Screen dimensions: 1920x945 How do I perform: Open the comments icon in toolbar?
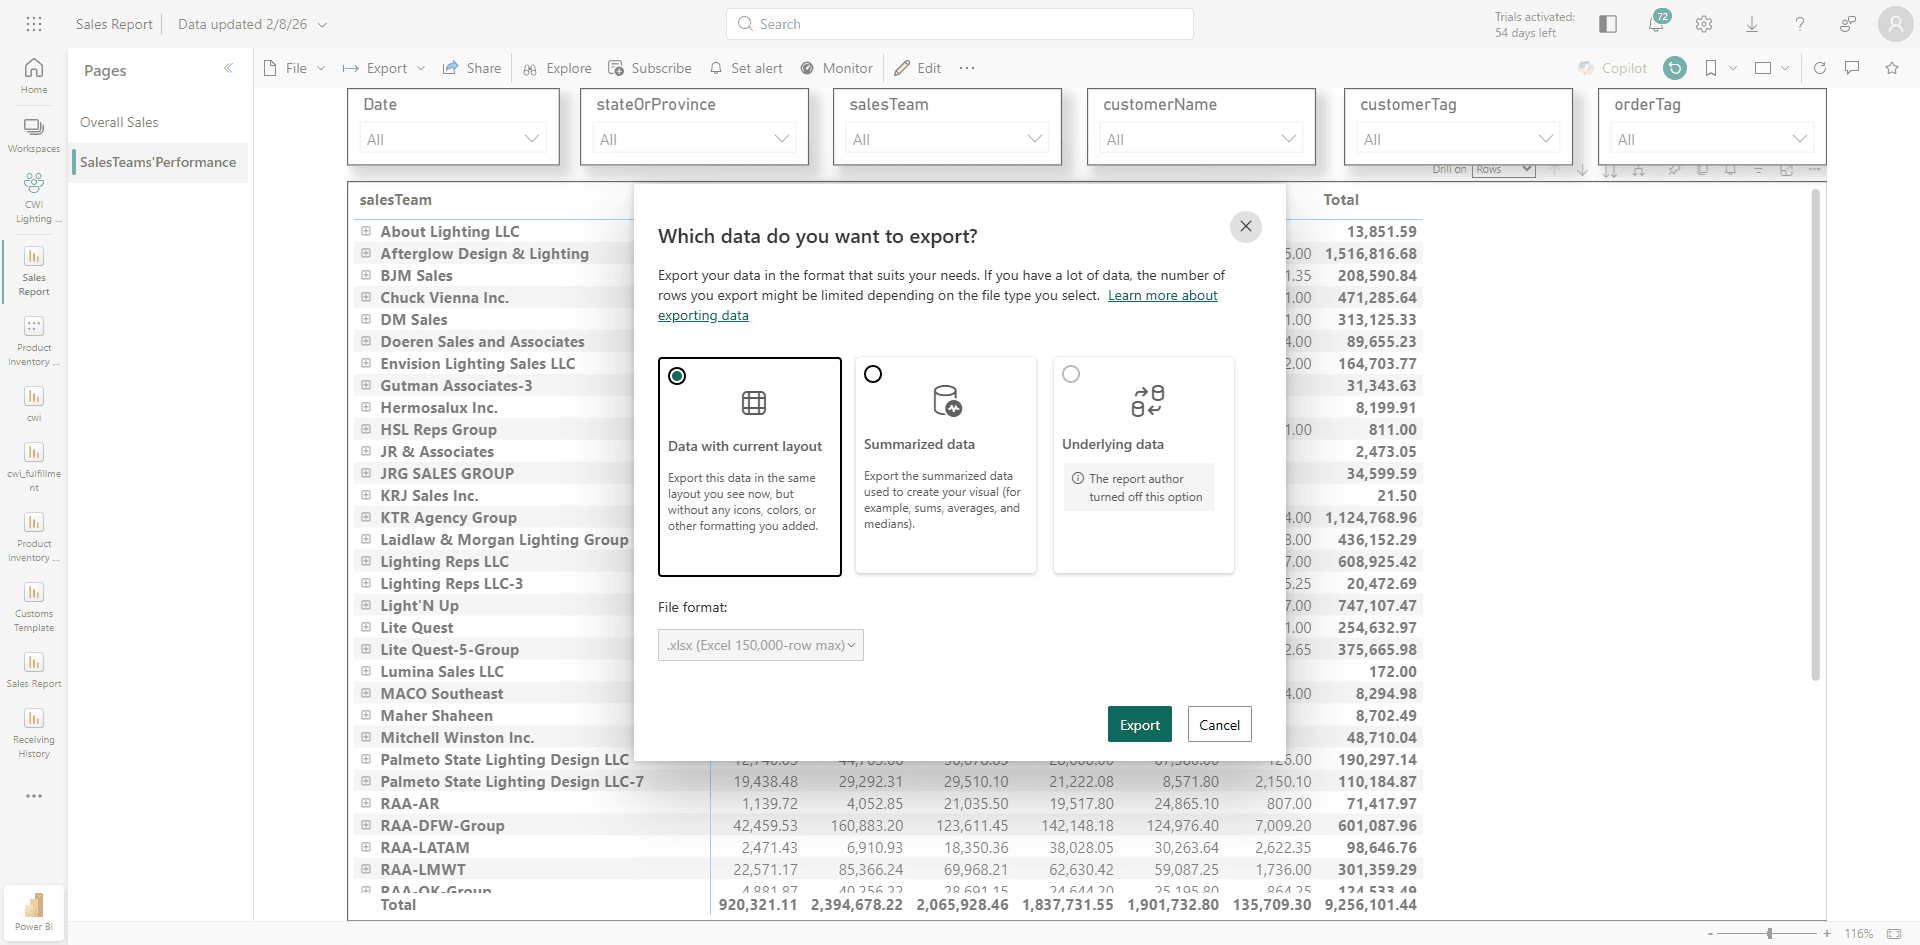[x=1852, y=68]
